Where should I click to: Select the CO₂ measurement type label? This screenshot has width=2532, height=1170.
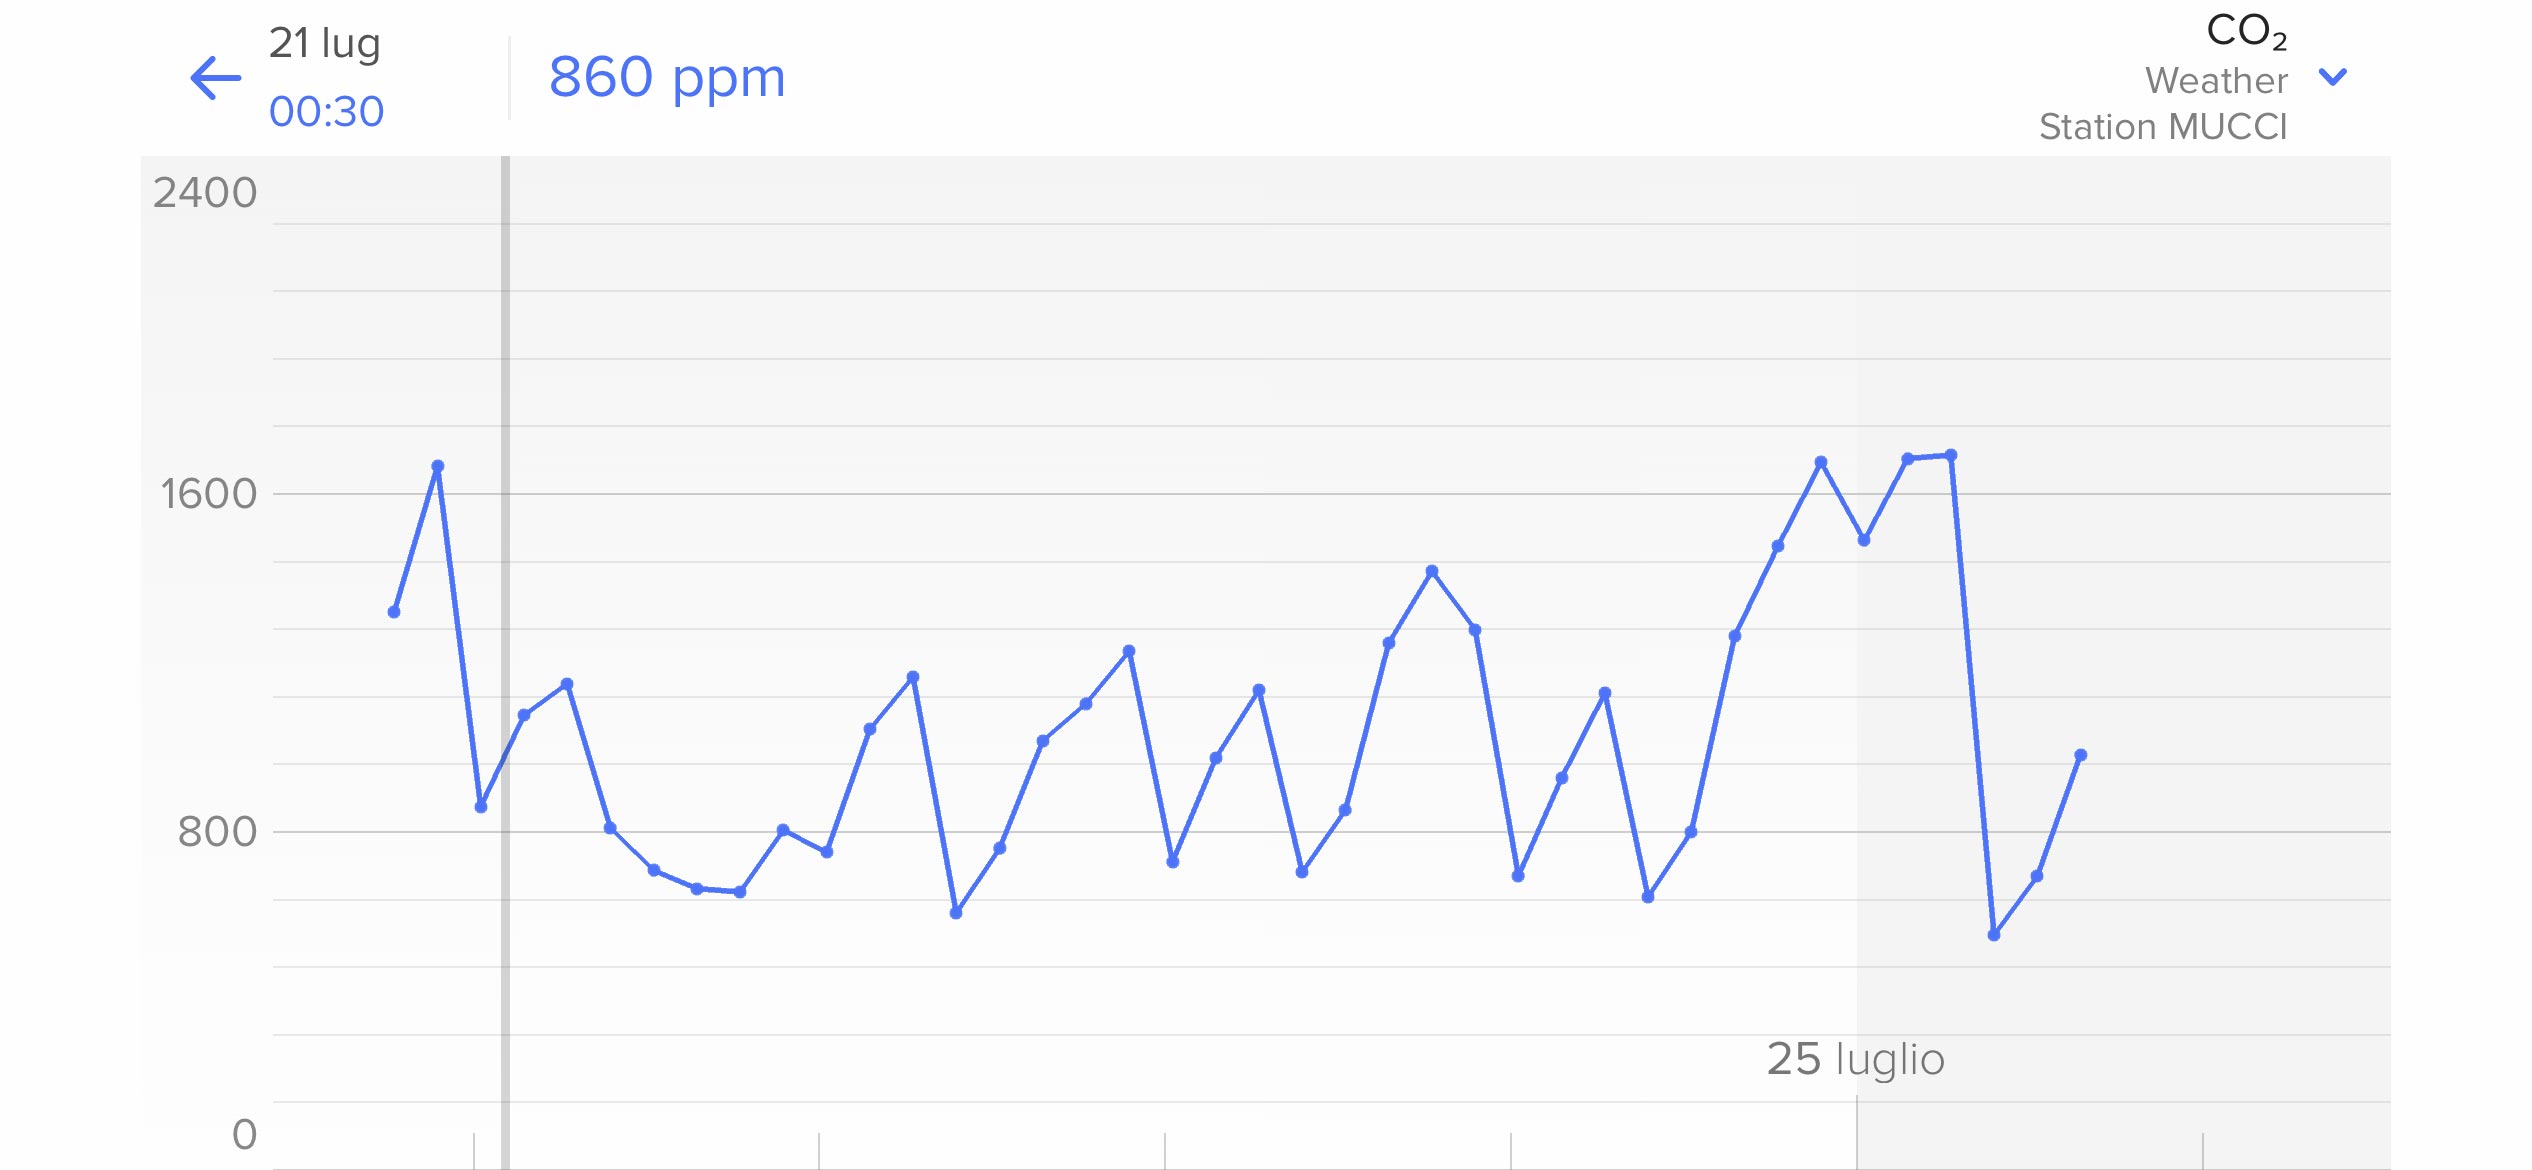point(2246,31)
